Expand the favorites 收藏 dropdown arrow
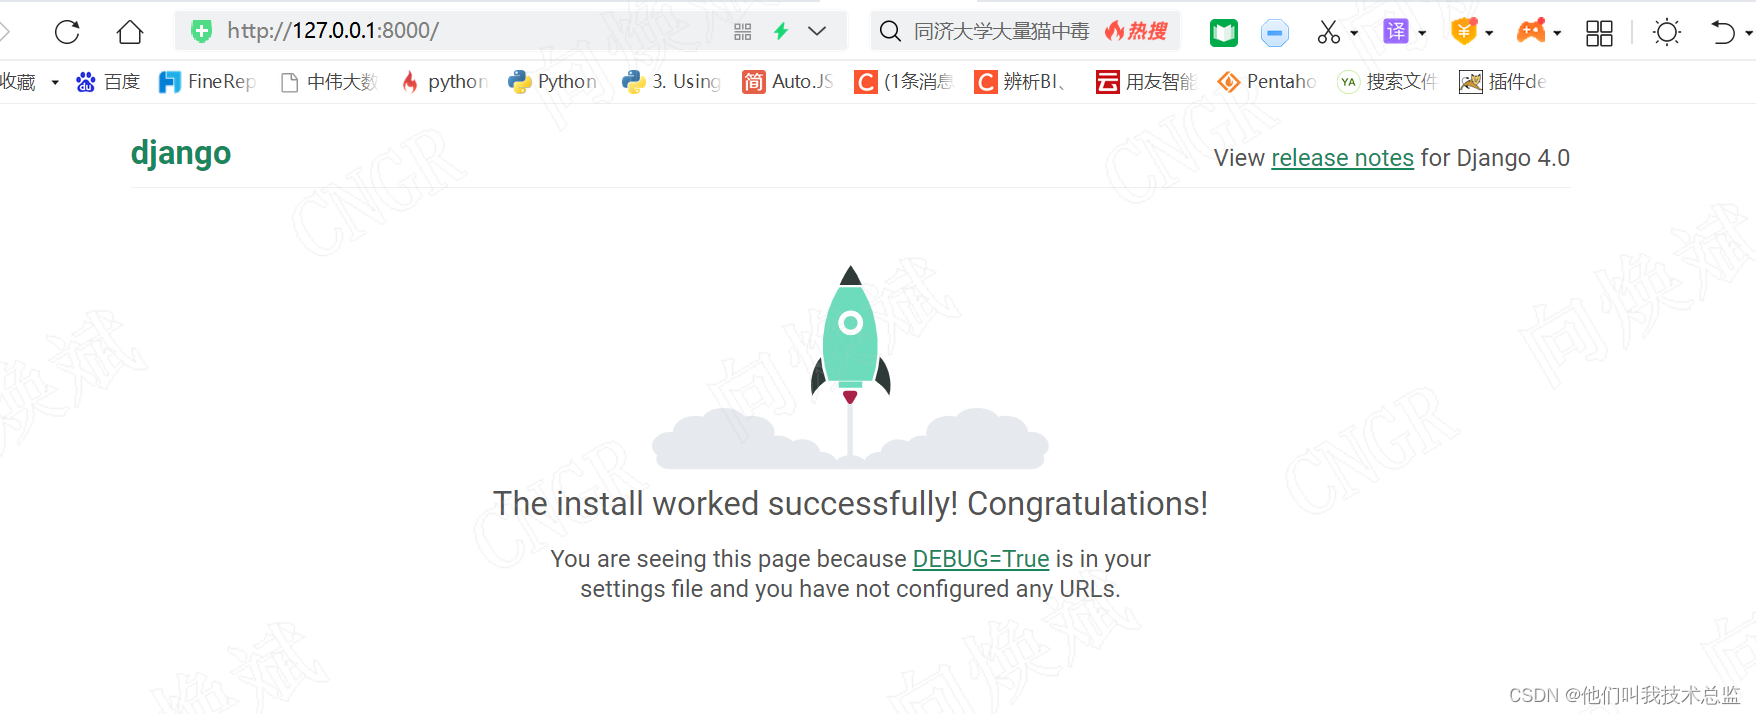This screenshot has width=1756, height=714. pyautogui.click(x=55, y=82)
